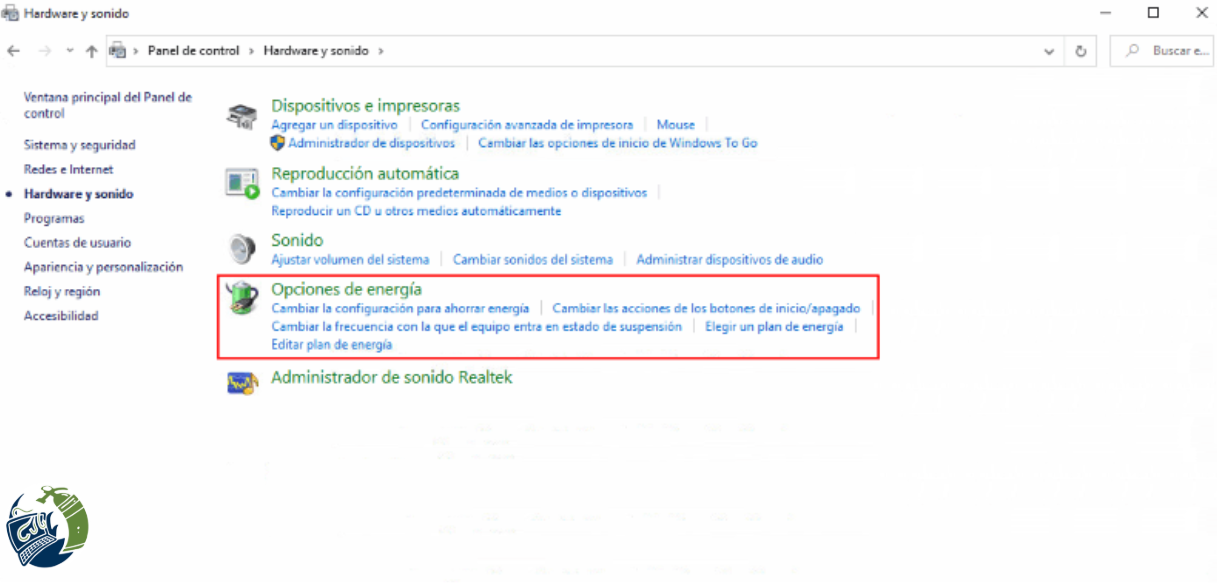Open Reloj y región category
This screenshot has height=585, width=1217.
coord(62,292)
